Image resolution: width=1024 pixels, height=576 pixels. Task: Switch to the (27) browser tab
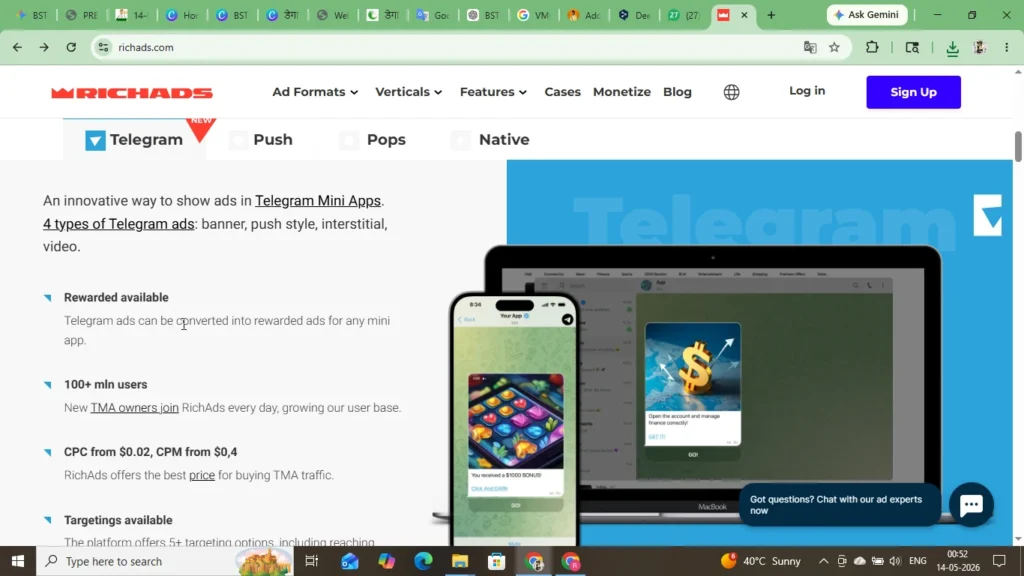pyautogui.click(x=684, y=15)
